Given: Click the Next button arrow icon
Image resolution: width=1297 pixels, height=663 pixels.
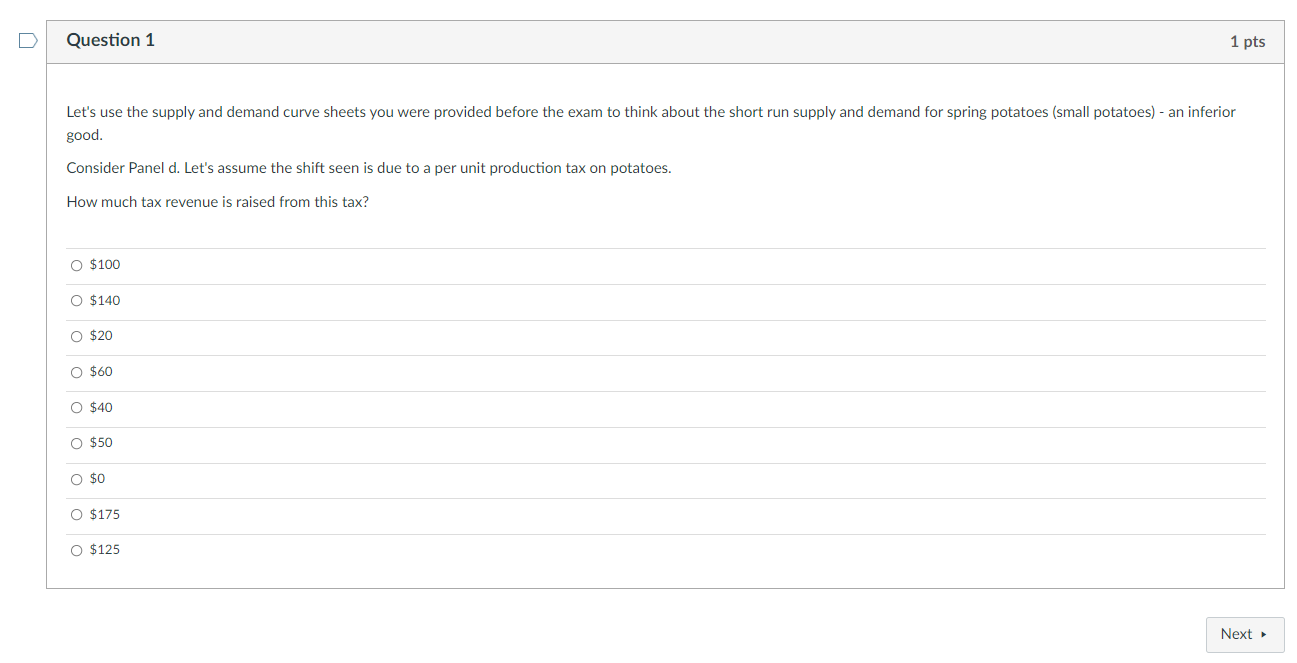Looking at the screenshot, I should coord(1262,634).
